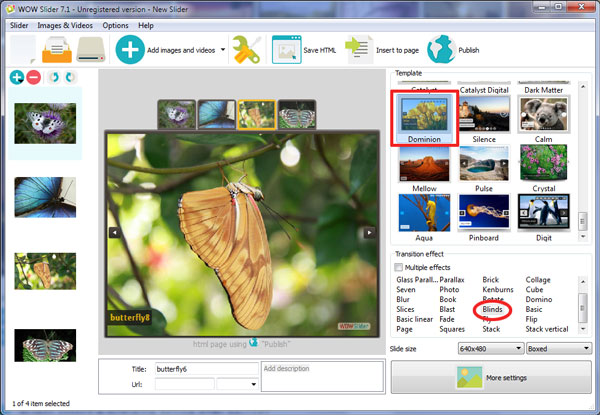Screen dimensions: 600x415
Task: Click the Title input field
Action: click(x=207, y=369)
